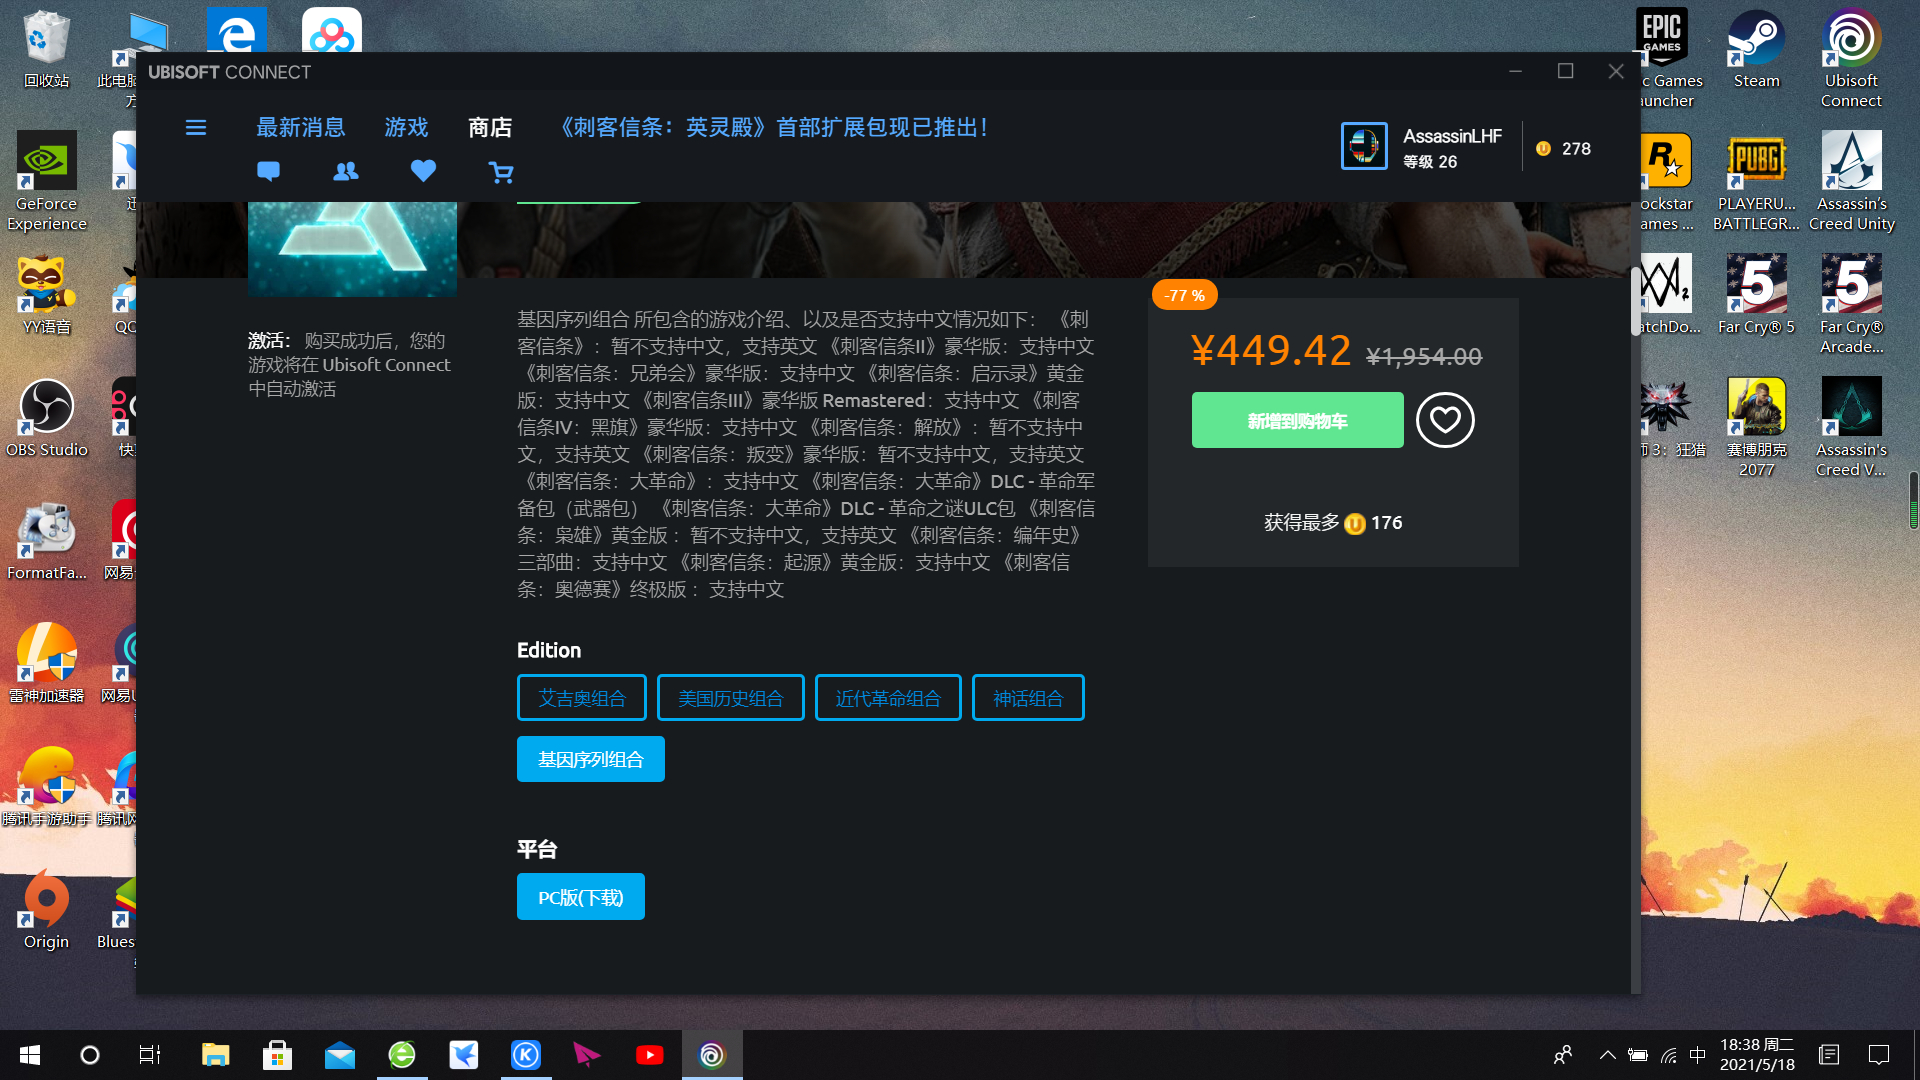Open the 商店 tab
This screenshot has height=1080, width=1920.
490,127
